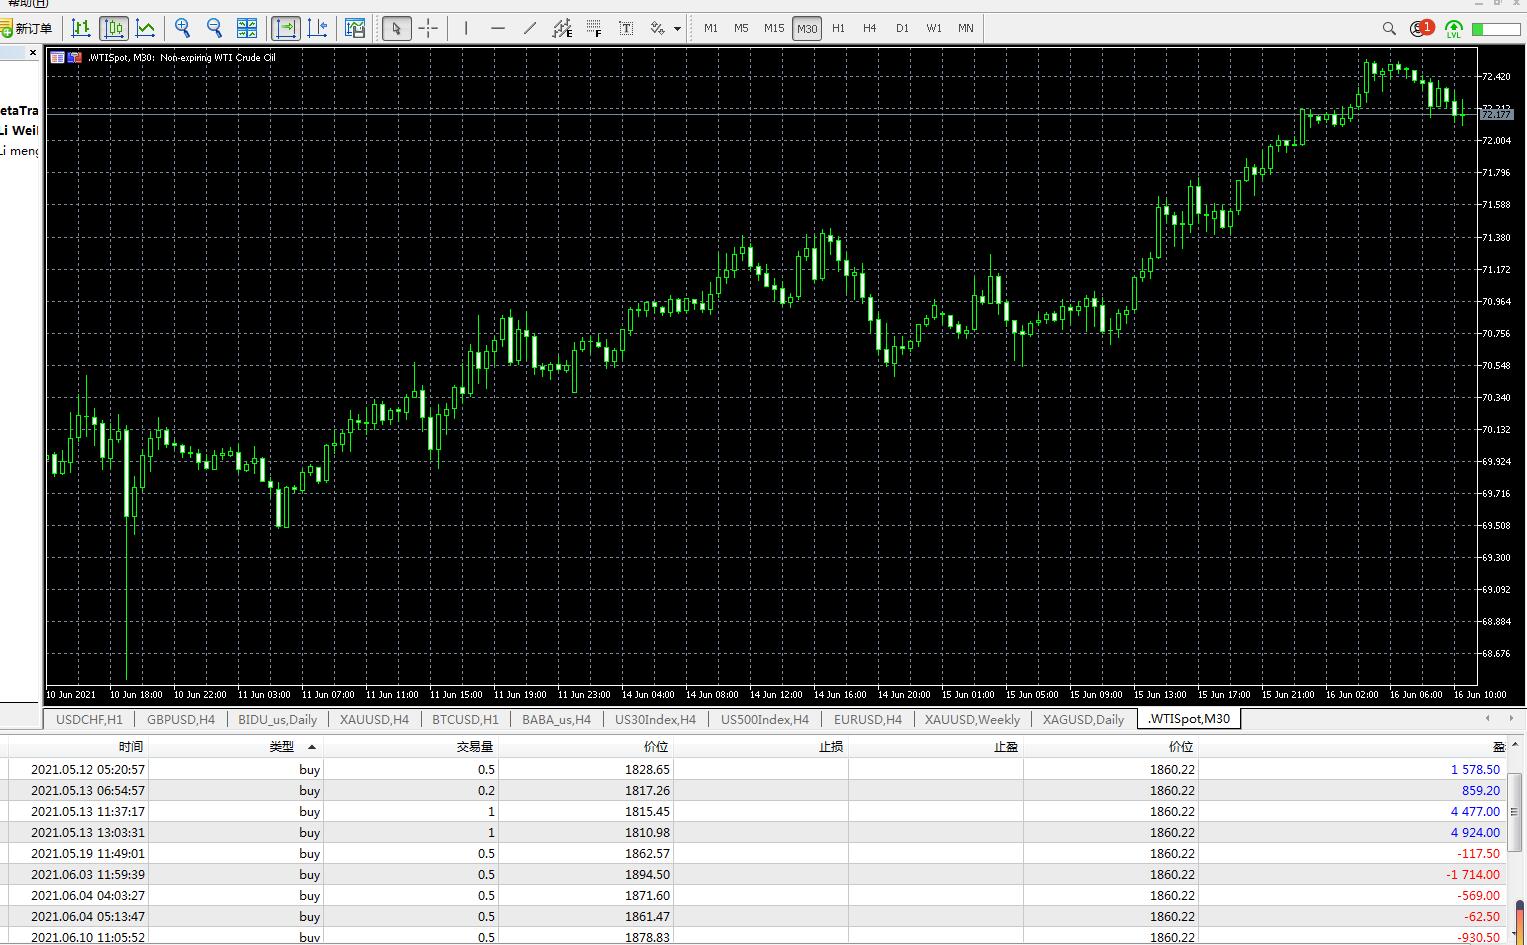Screen dimensions: 1527x945
Task: Open account notifications icon with badge
Action: coord(1421,28)
